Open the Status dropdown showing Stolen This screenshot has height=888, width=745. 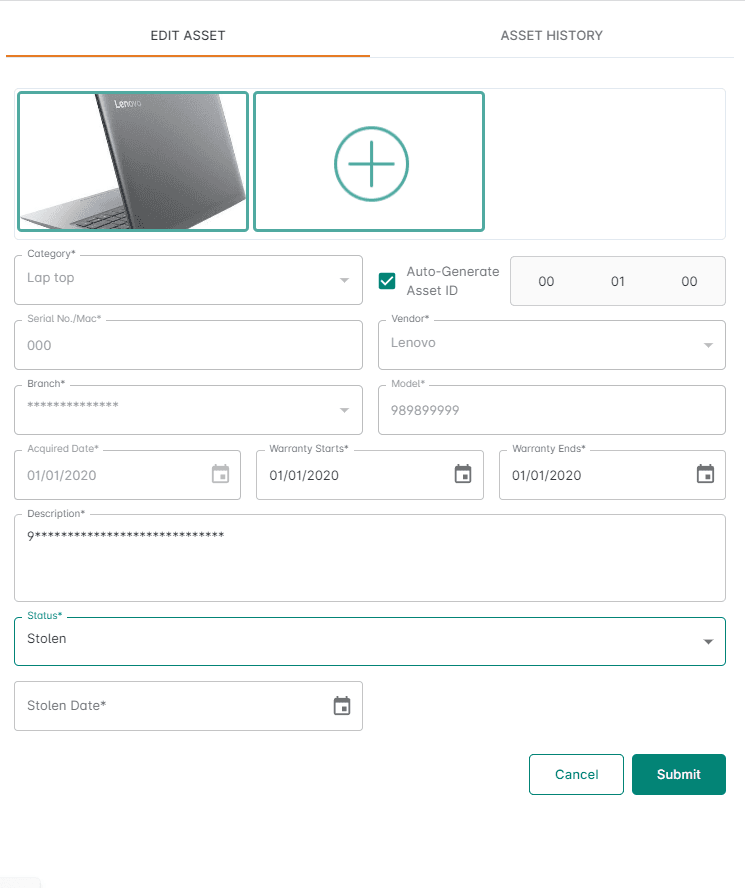(708, 641)
